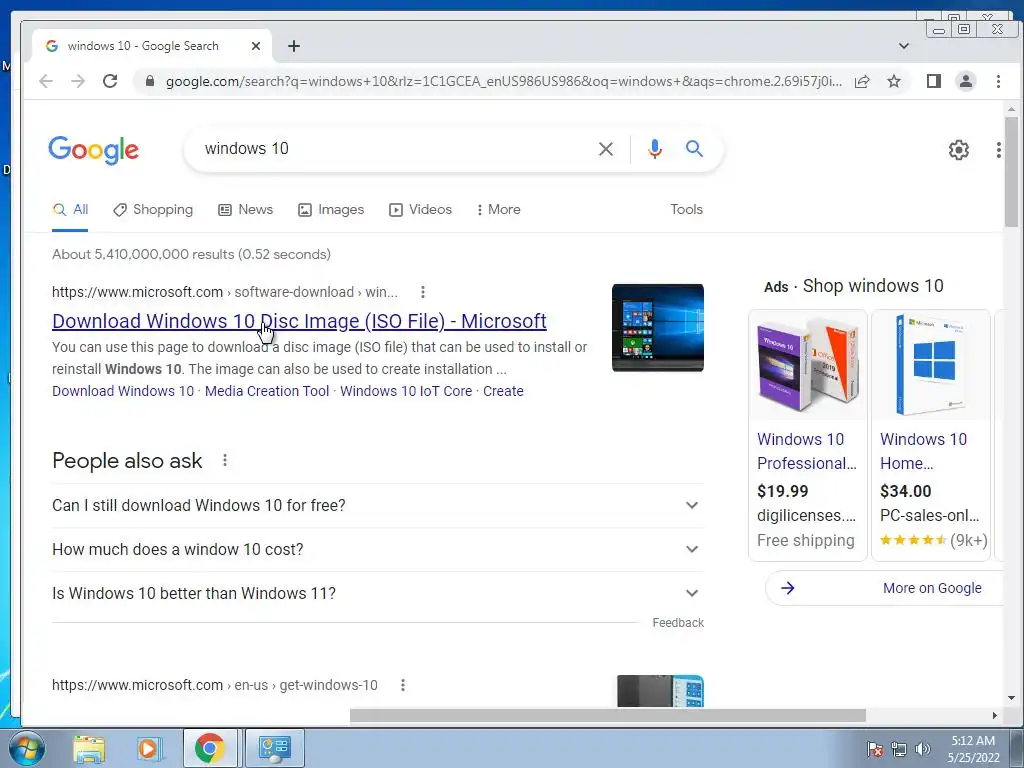Open the Google apps dots beside settings gear

(x=999, y=150)
